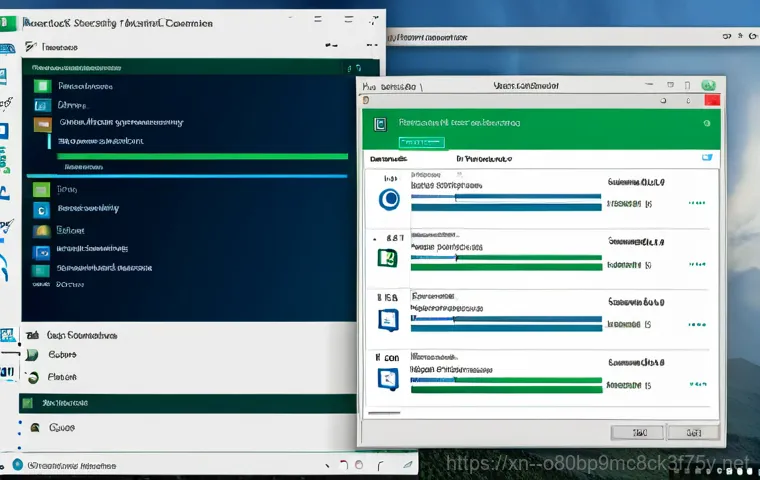Click the blue circle icon in the left window status bar
The image size is (760, 480).
tap(18, 464)
